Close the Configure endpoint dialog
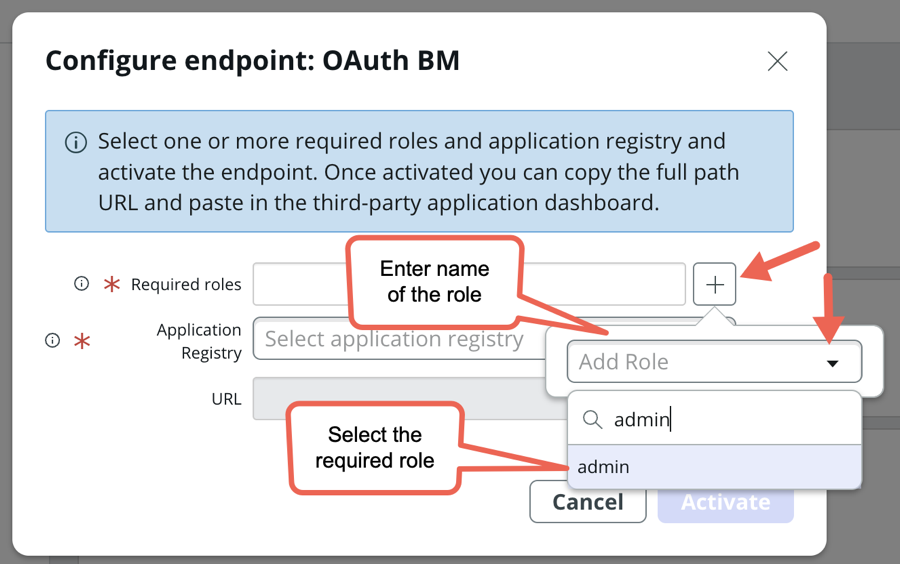This screenshot has width=900, height=564. click(778, 61)
